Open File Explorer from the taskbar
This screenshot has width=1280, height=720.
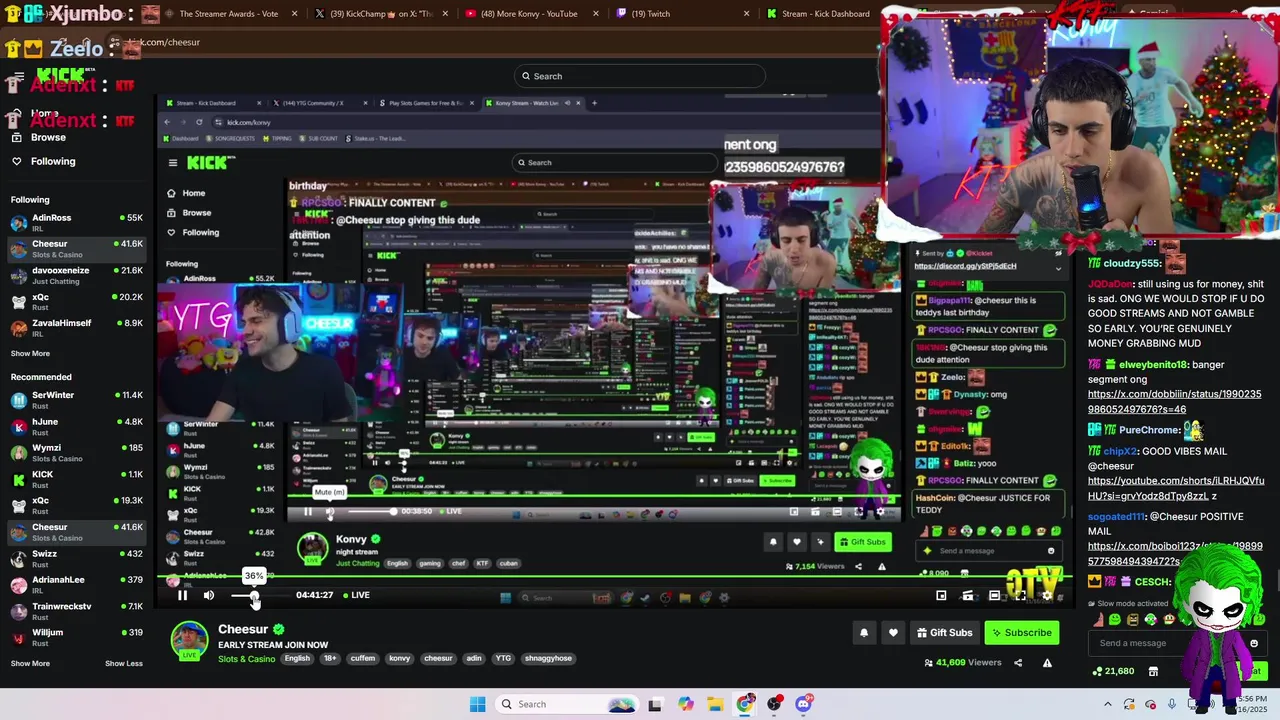tap(715, 704)
